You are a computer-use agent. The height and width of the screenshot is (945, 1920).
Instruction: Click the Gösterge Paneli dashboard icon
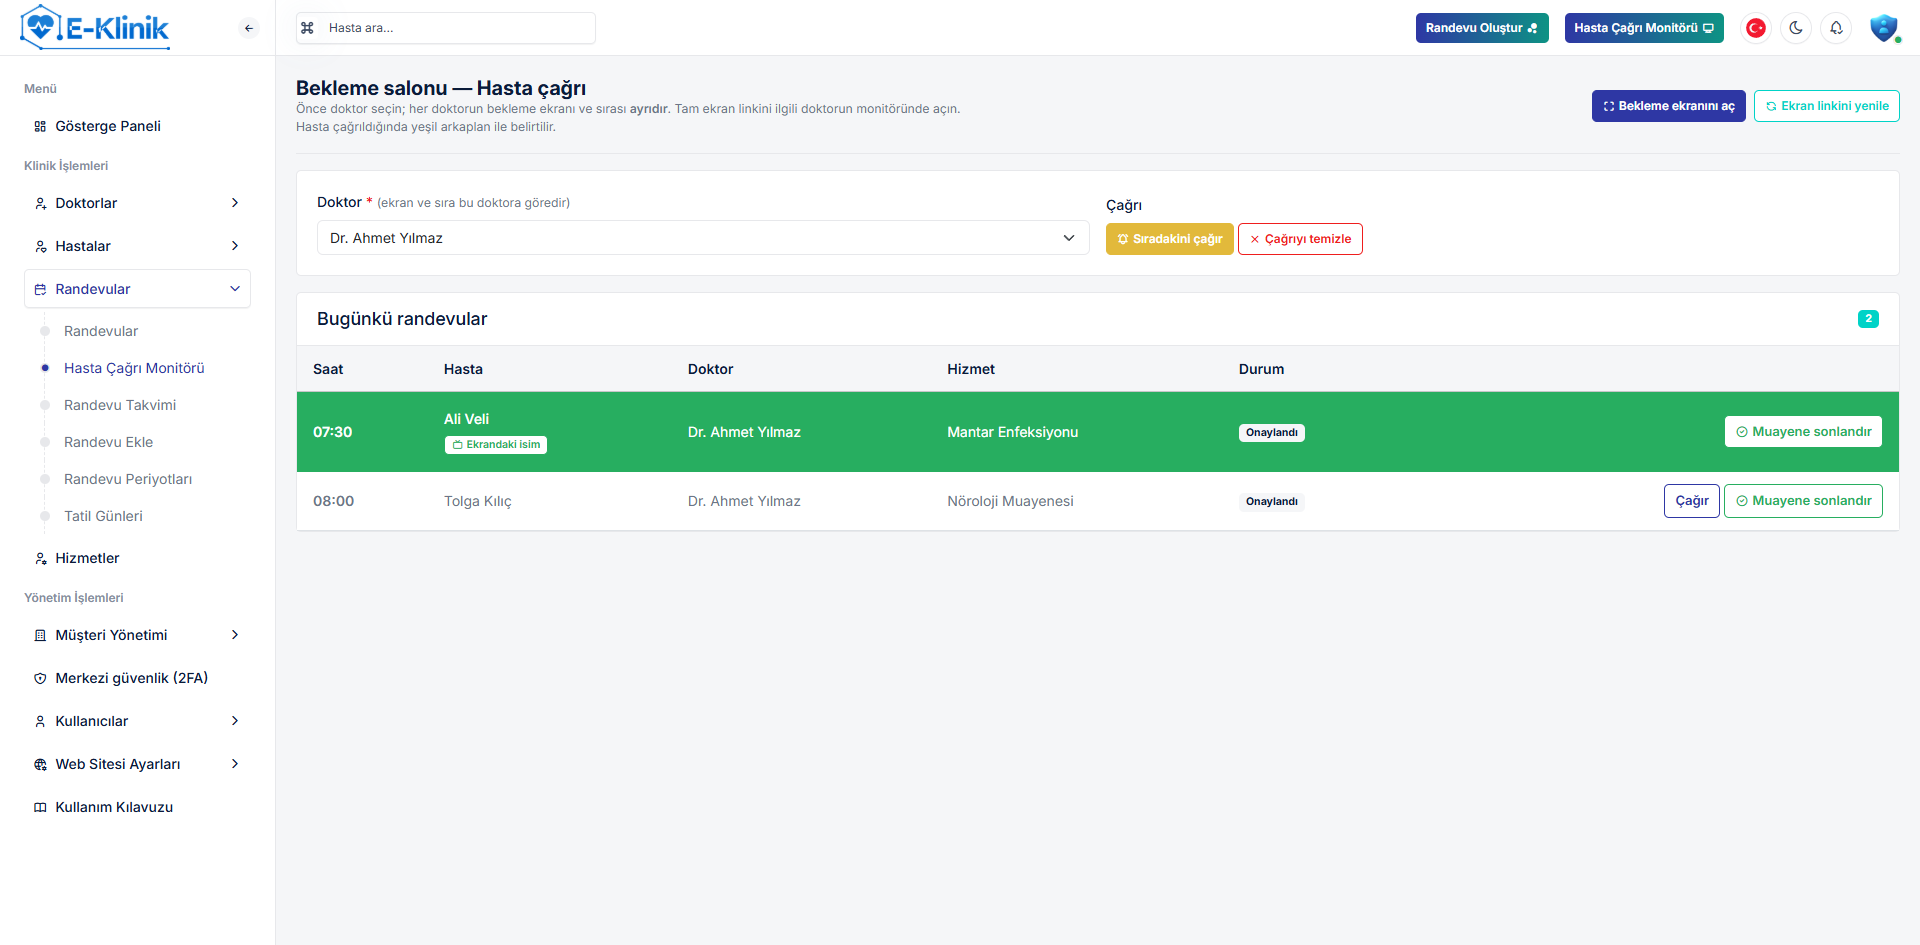pyautogui.click(x=40, y=126)
